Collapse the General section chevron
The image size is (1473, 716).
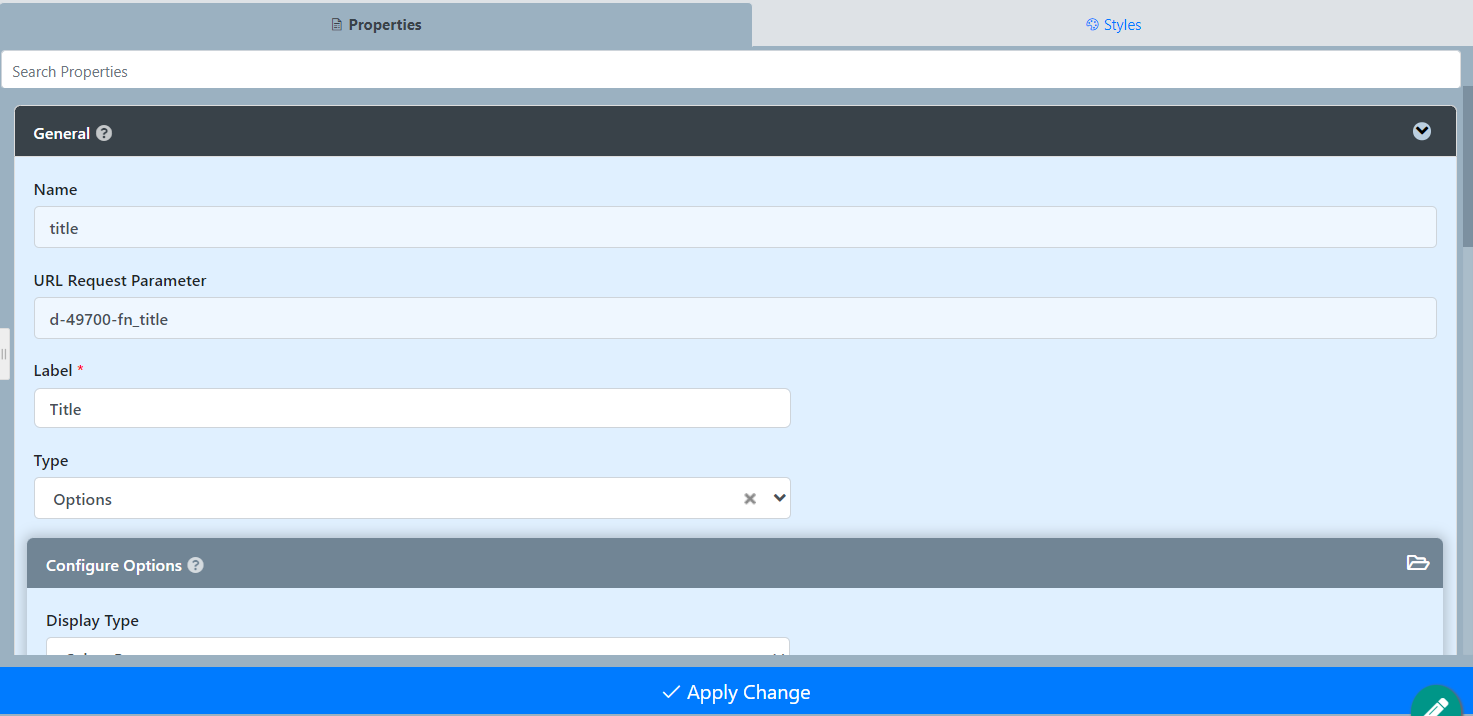(x=1421, y=132)
